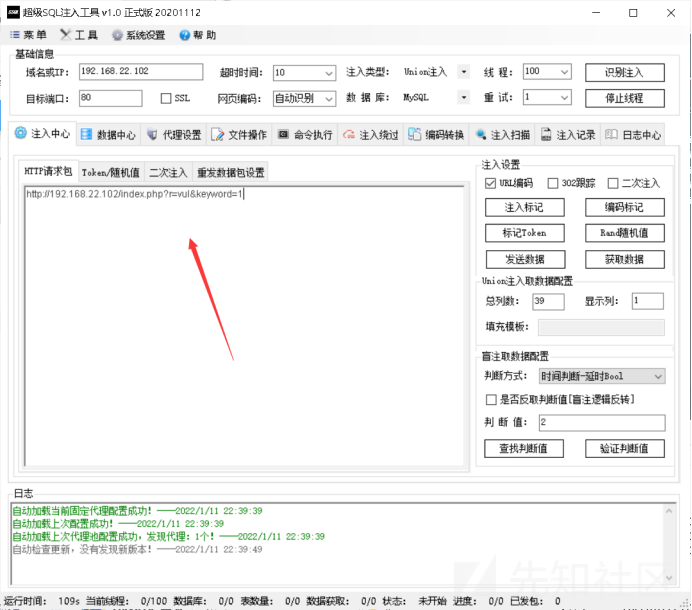
Task: Click the app logo in title bar
Action: click(x=13, y=12)
